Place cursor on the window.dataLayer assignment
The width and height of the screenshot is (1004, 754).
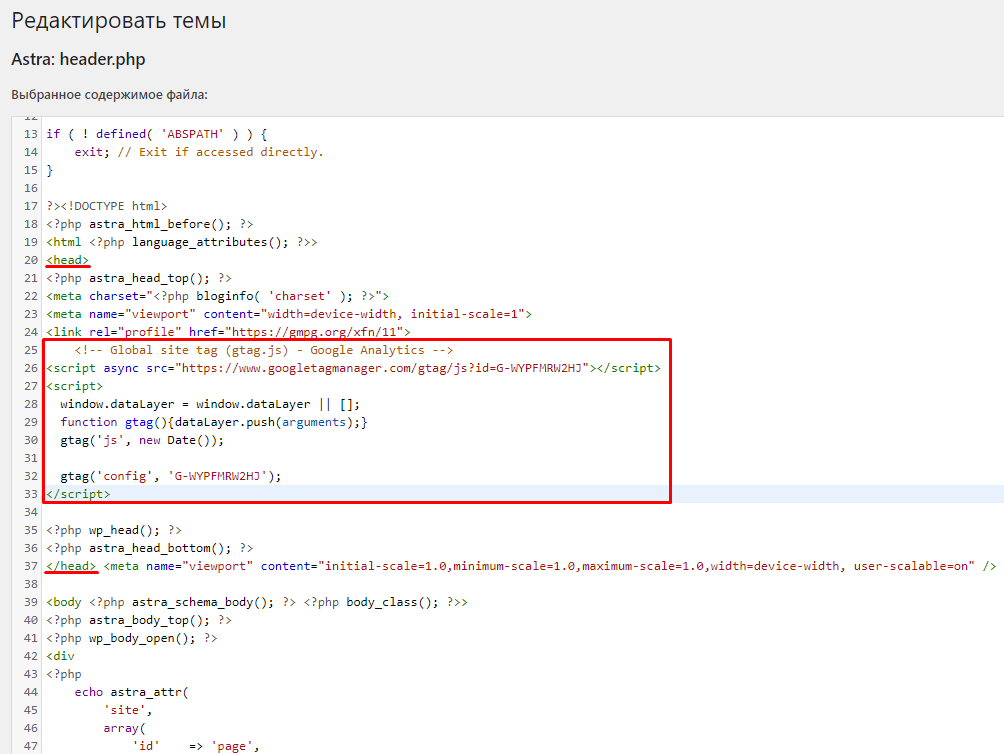click(x=209, y=404)
